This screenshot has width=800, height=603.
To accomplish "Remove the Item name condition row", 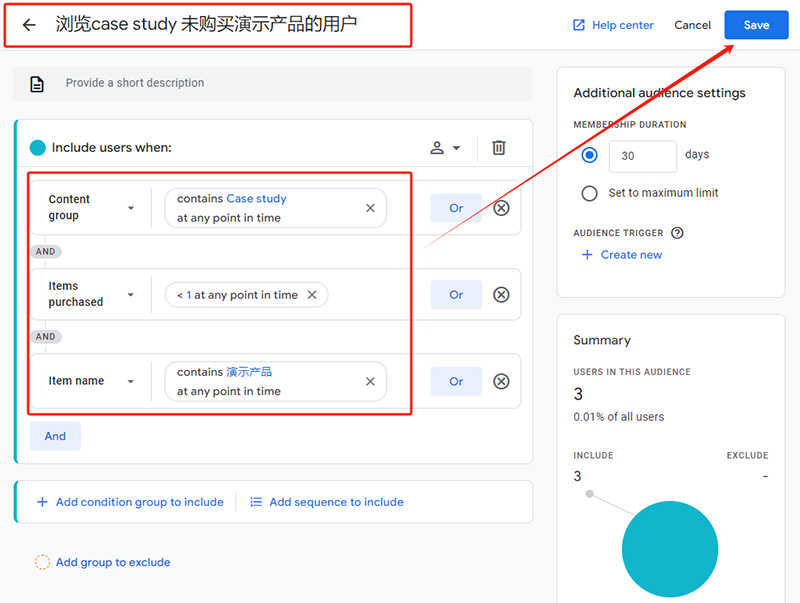I will click(502, 381).
